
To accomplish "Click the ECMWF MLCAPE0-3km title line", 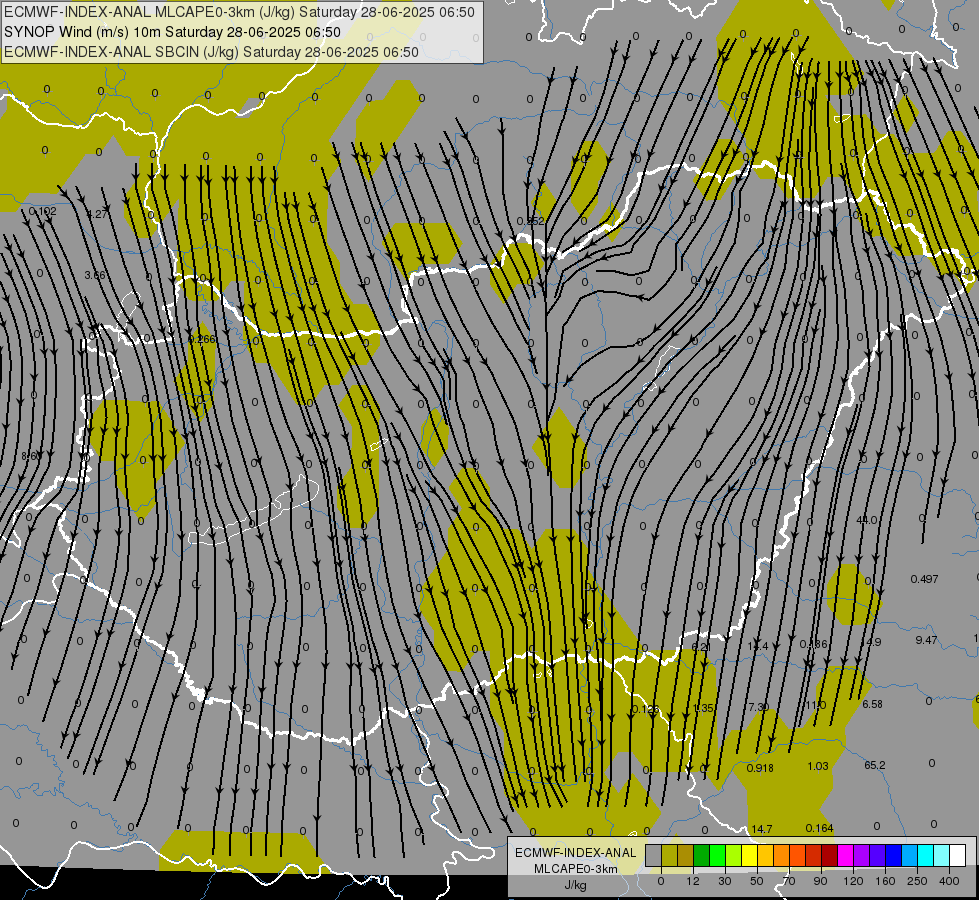I will [239, 12].
